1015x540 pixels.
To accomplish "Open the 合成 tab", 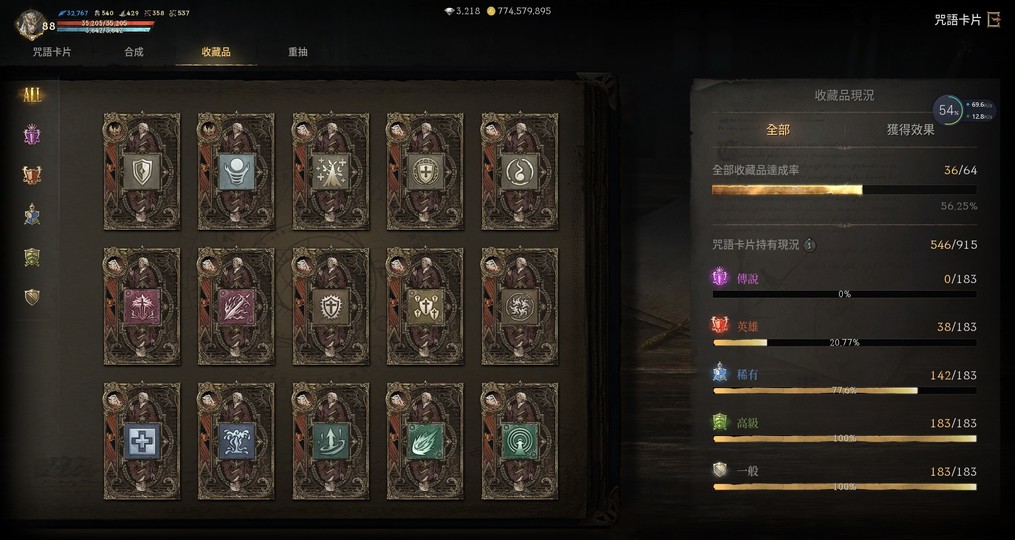I will click(134, 52).
